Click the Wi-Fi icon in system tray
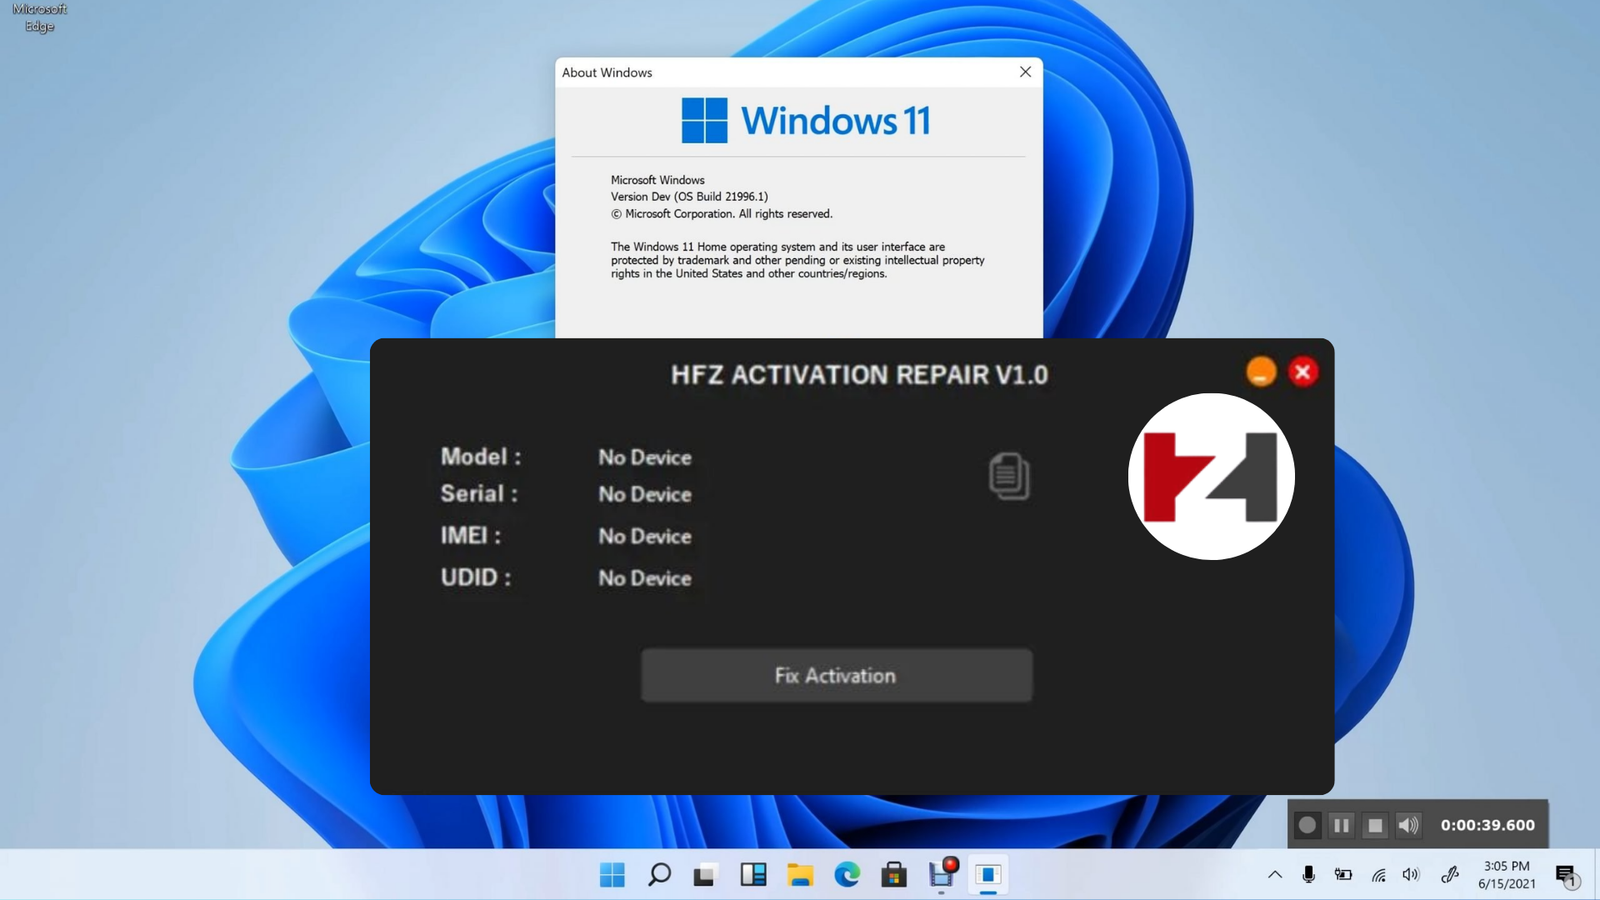 pos(1378,875)
